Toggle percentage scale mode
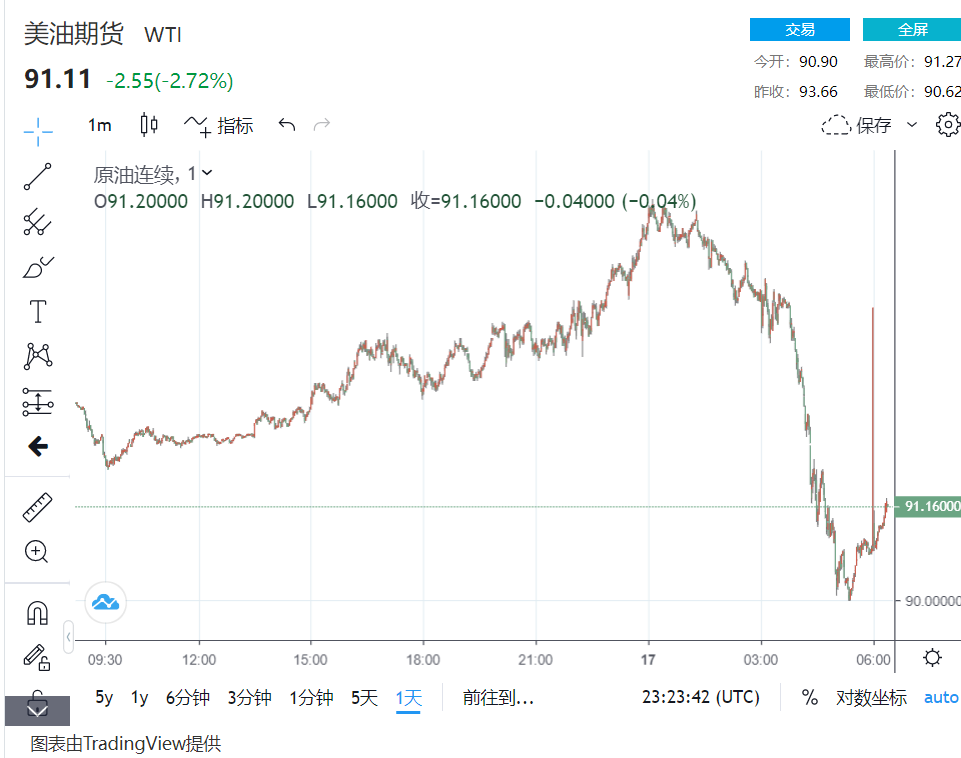This screenshot has width=961, height=758. (x=810, y=698)
